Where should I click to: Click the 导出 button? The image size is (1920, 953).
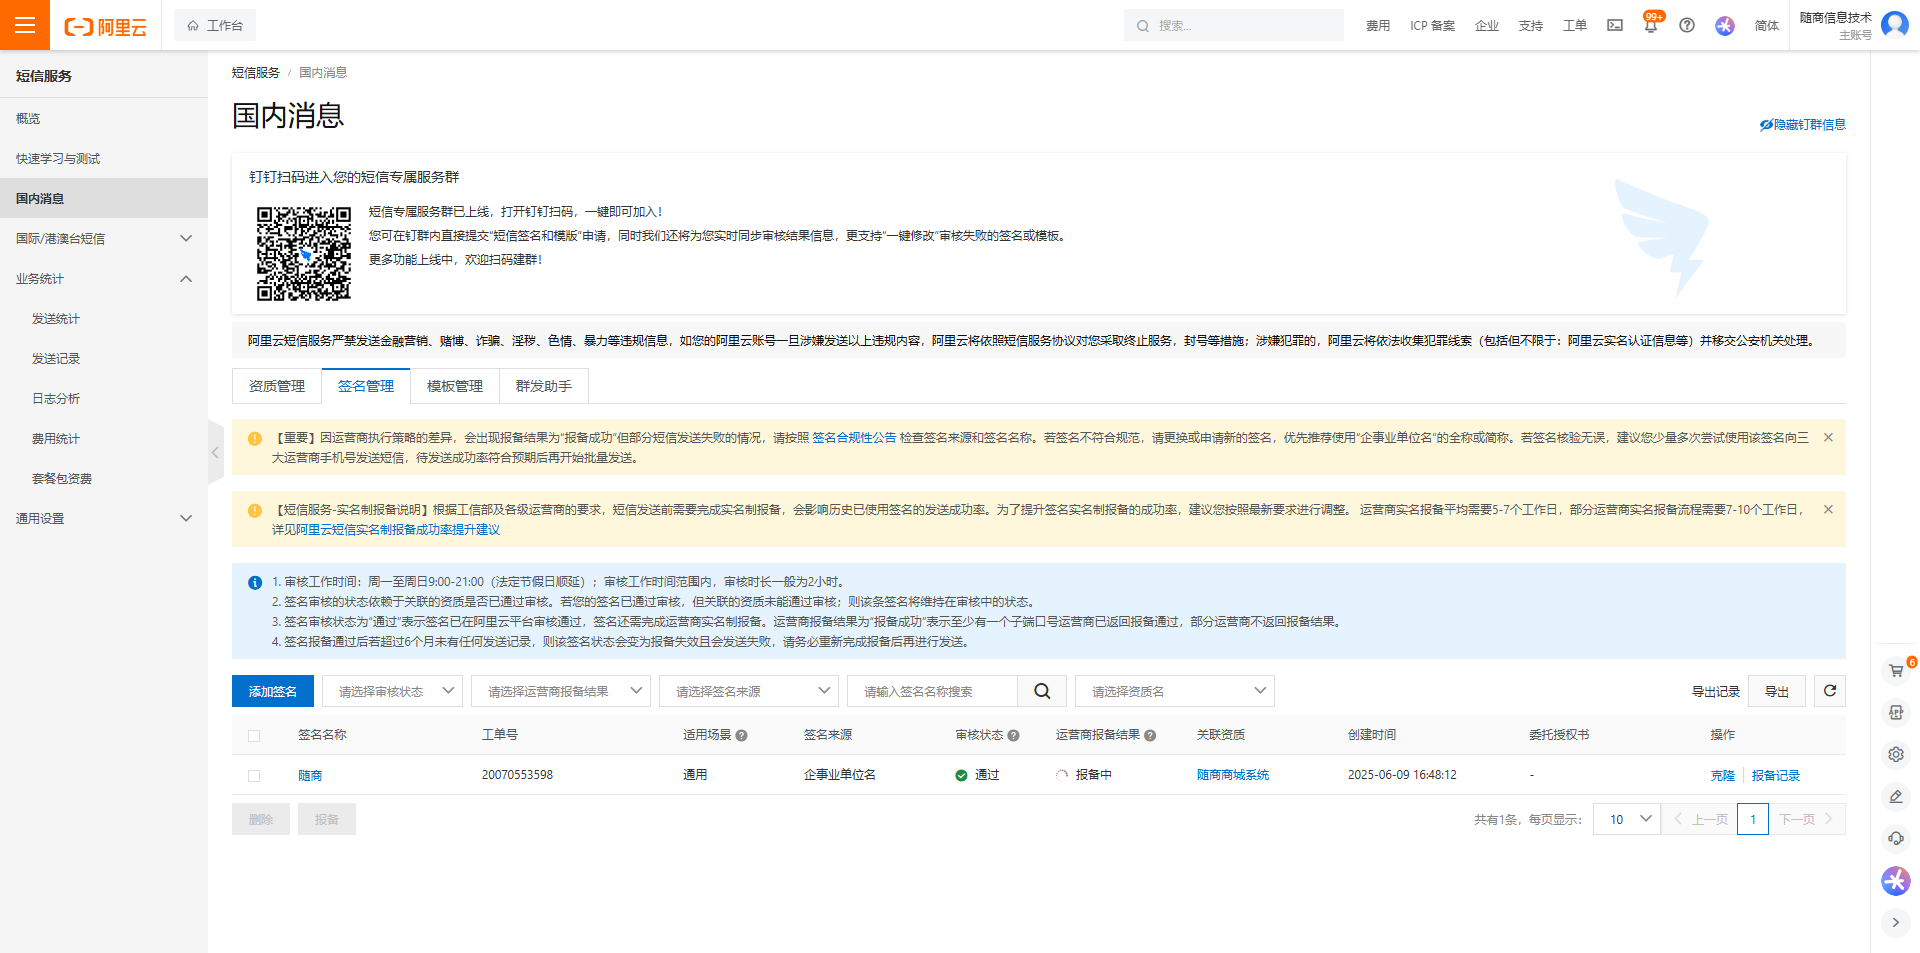(1777, 691)
